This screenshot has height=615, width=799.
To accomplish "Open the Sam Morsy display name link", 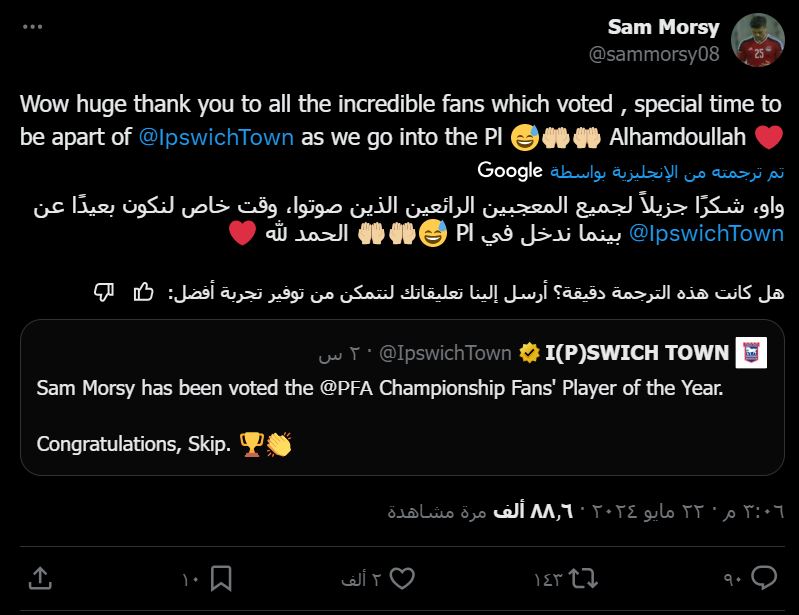I will pyautogui.click(x=663, y=27).
